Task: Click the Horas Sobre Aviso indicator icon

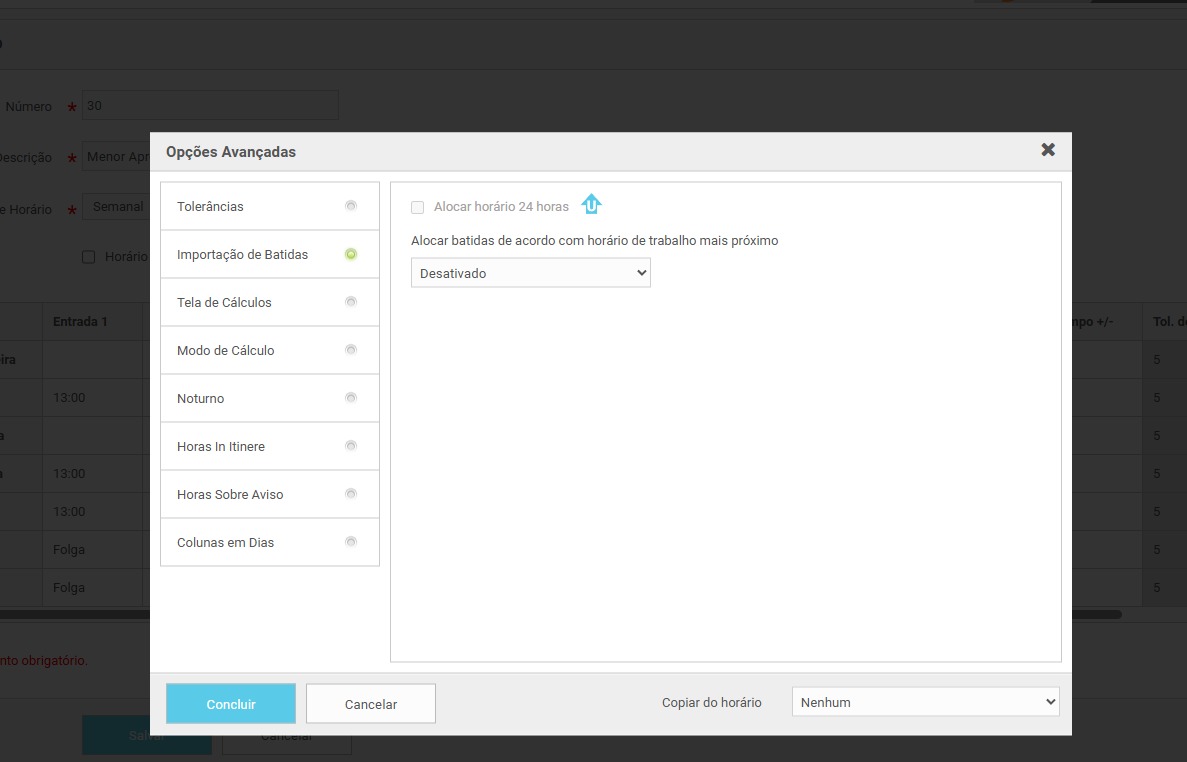Action: [350, 494]
